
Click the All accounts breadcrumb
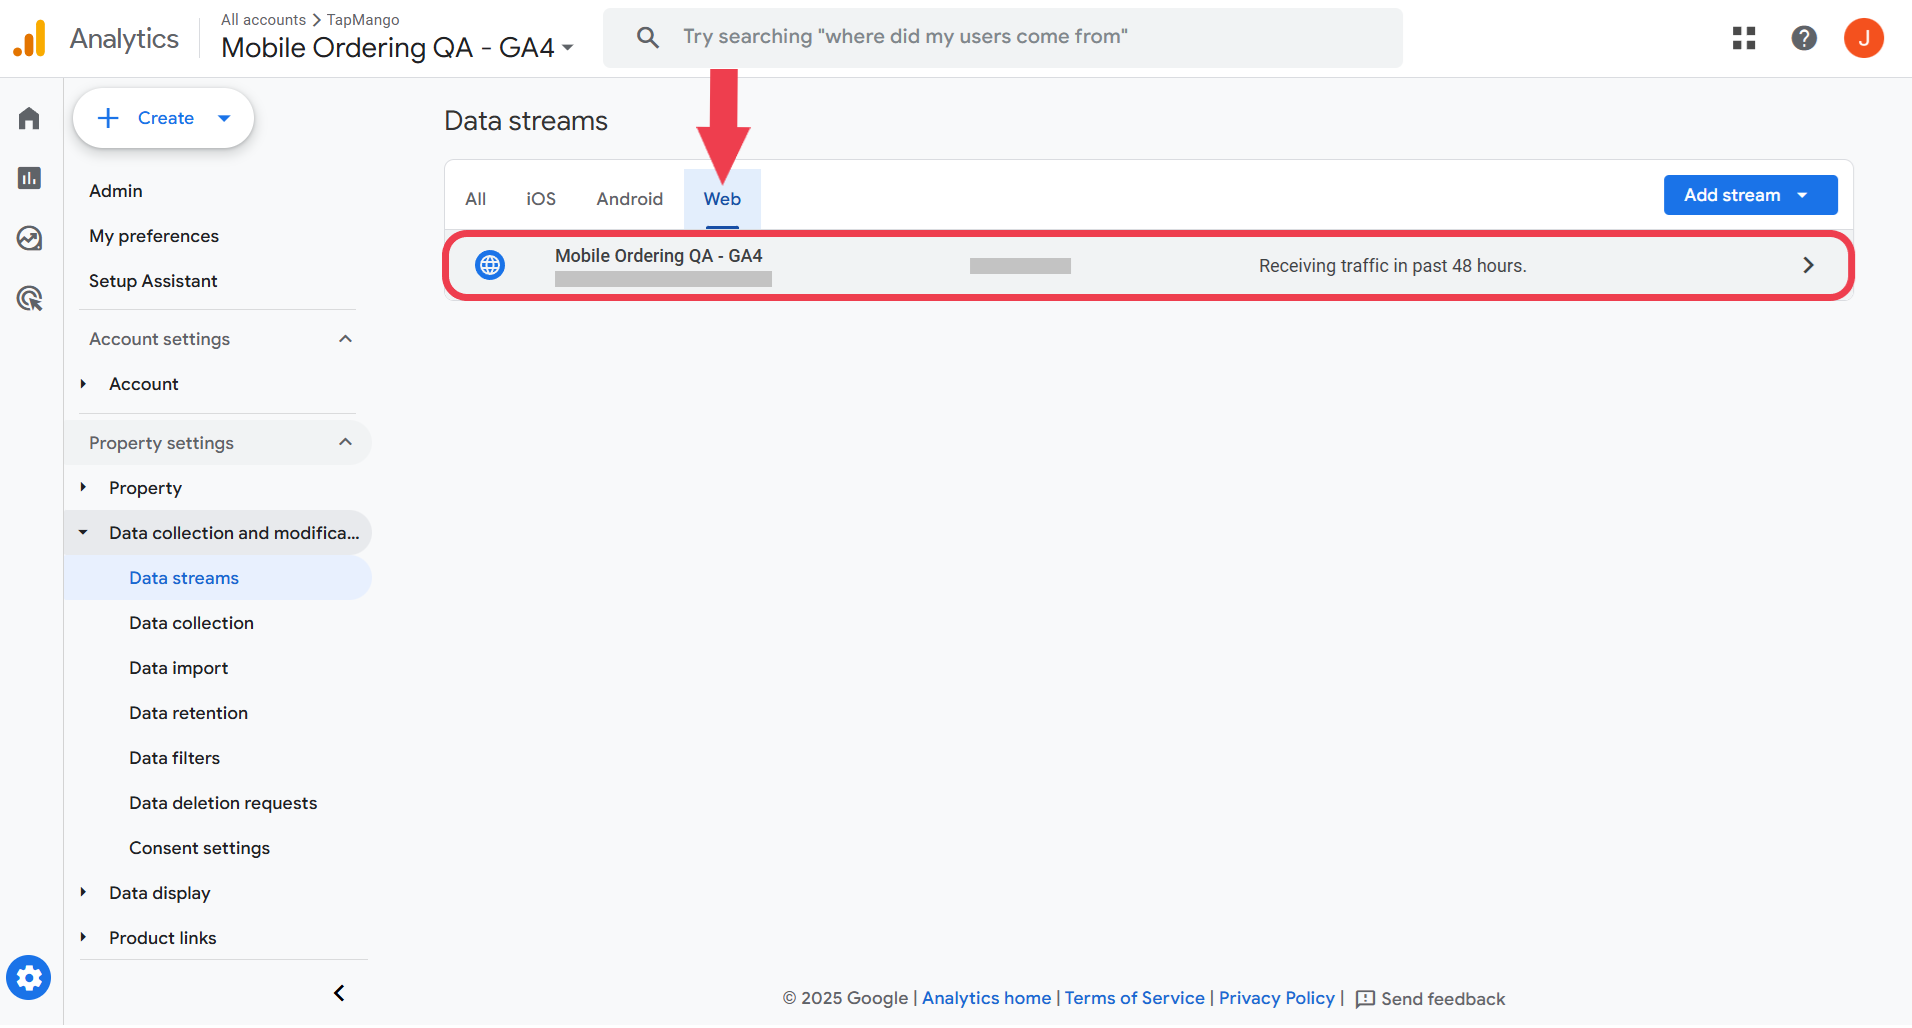coord(263,20)
